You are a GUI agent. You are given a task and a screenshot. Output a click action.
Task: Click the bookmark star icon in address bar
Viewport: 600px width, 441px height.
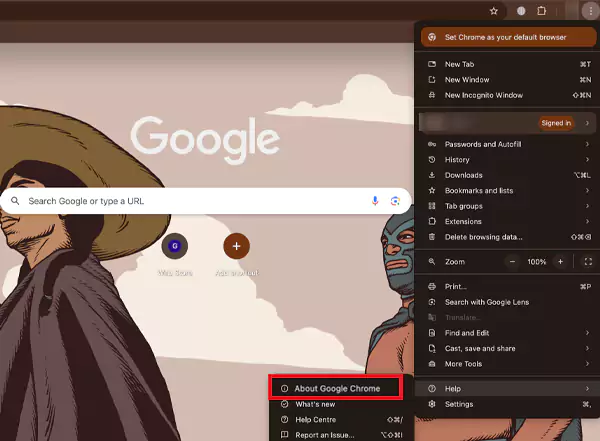[x=494, y=11]
